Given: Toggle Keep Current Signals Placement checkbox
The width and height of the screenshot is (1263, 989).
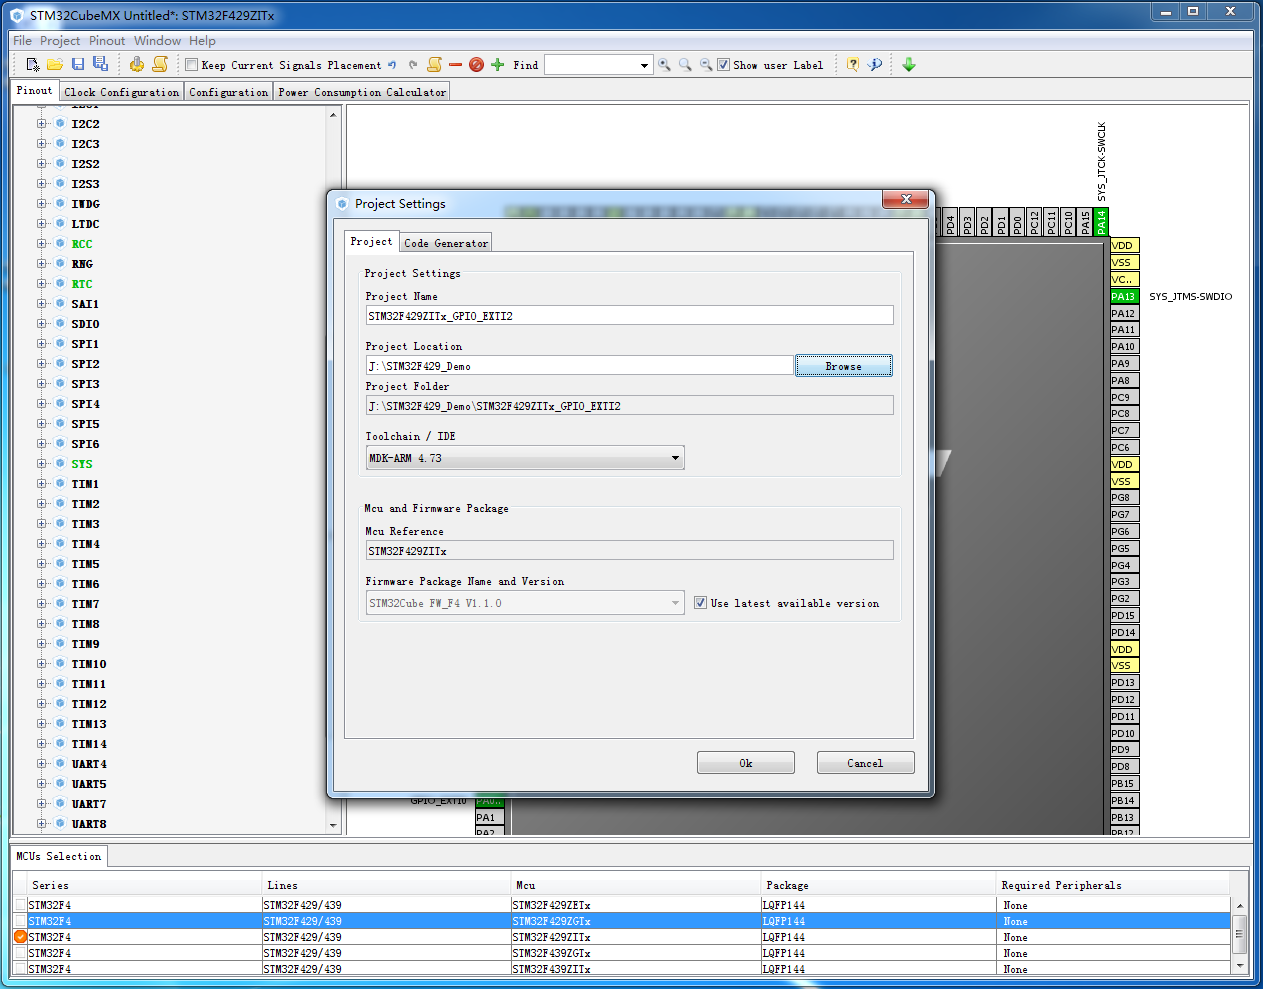Looking at the screenshot, I should [191, 65].
